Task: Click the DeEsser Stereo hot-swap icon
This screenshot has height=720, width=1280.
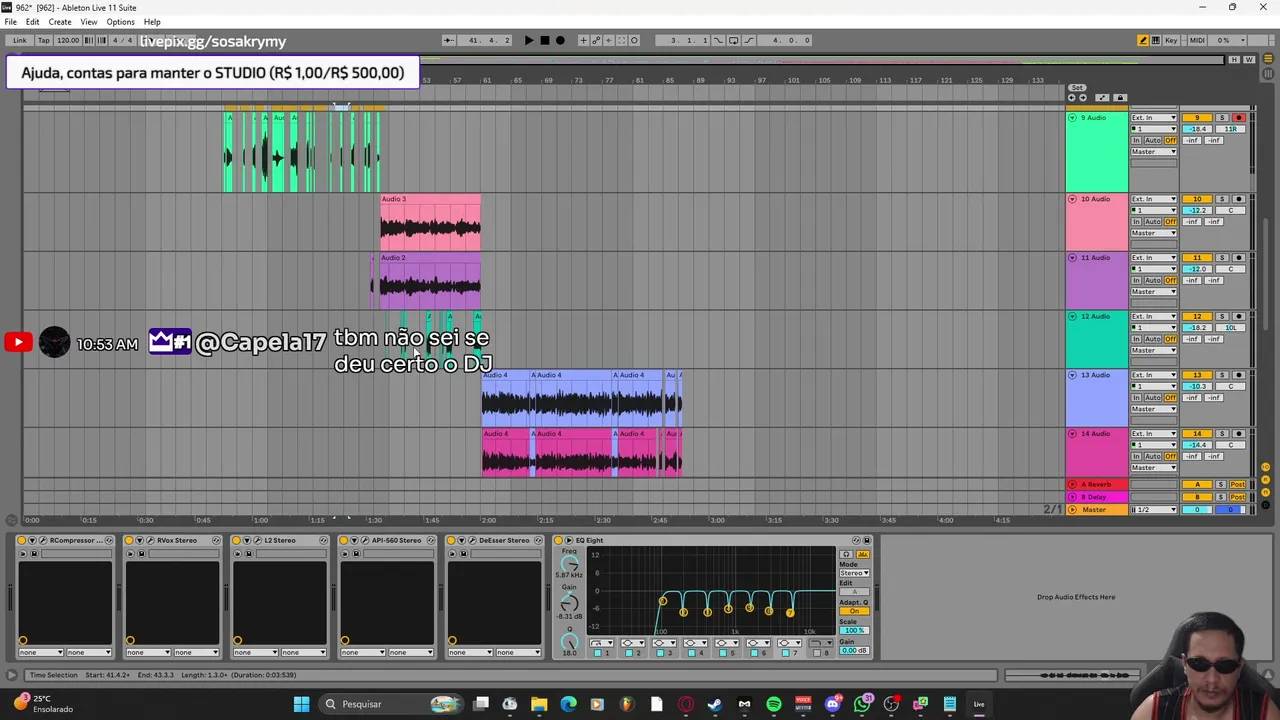Action: pyautogui.click(x=537, y=540)
